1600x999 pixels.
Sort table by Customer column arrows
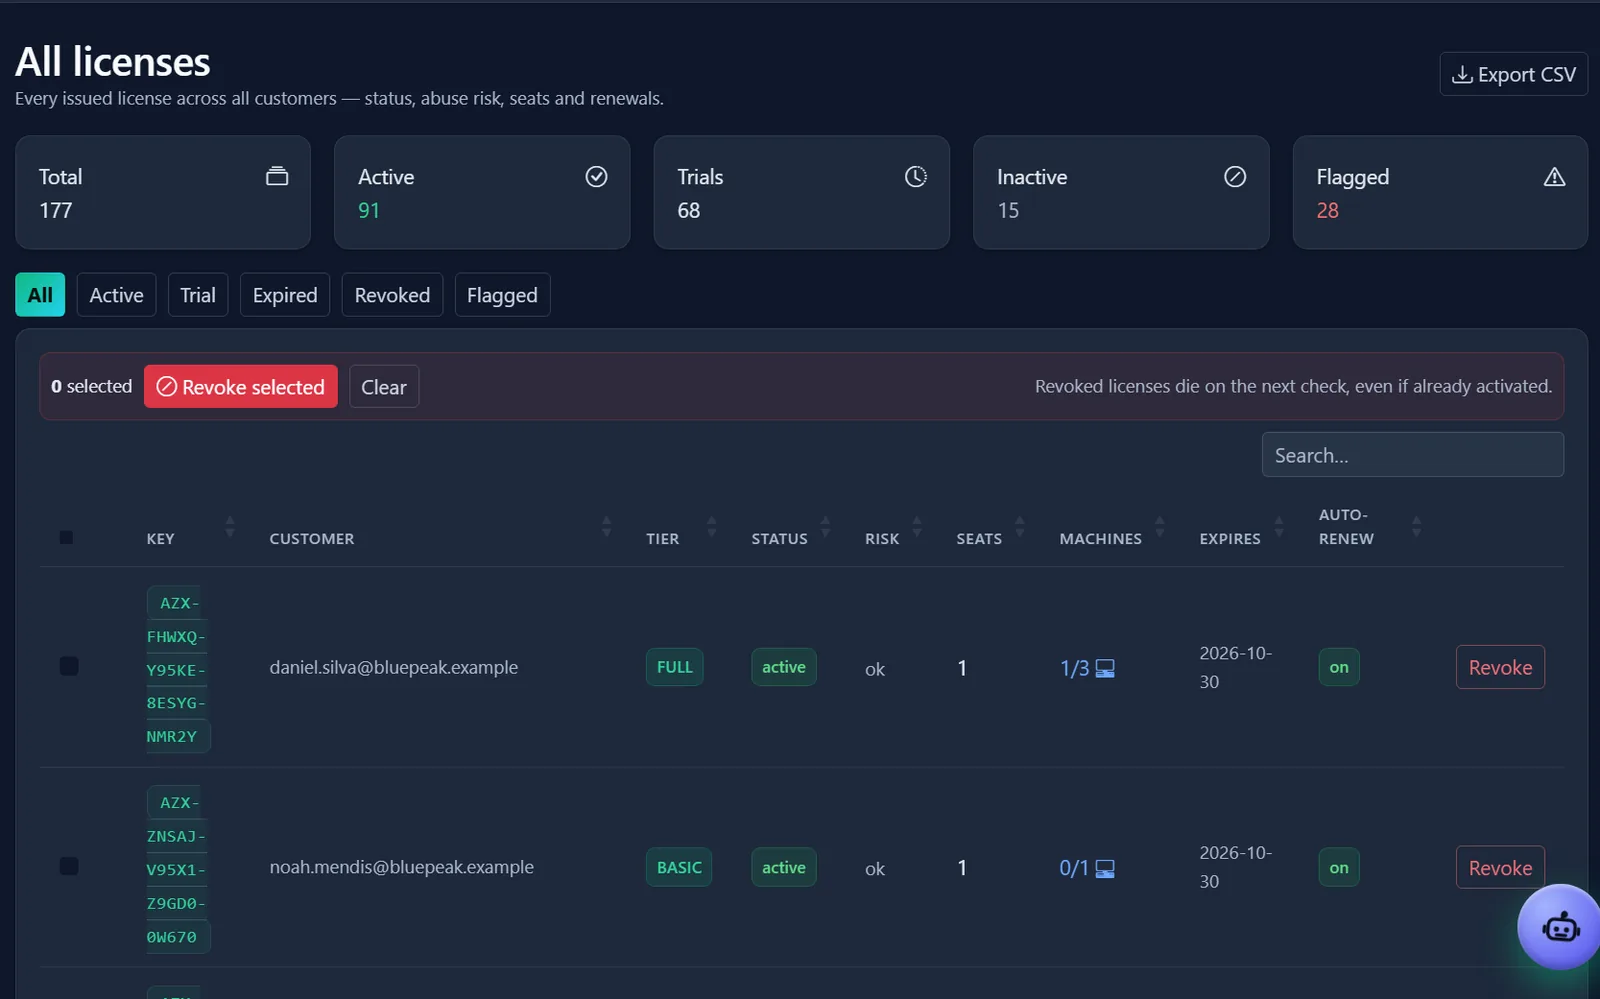click(606, 526)
